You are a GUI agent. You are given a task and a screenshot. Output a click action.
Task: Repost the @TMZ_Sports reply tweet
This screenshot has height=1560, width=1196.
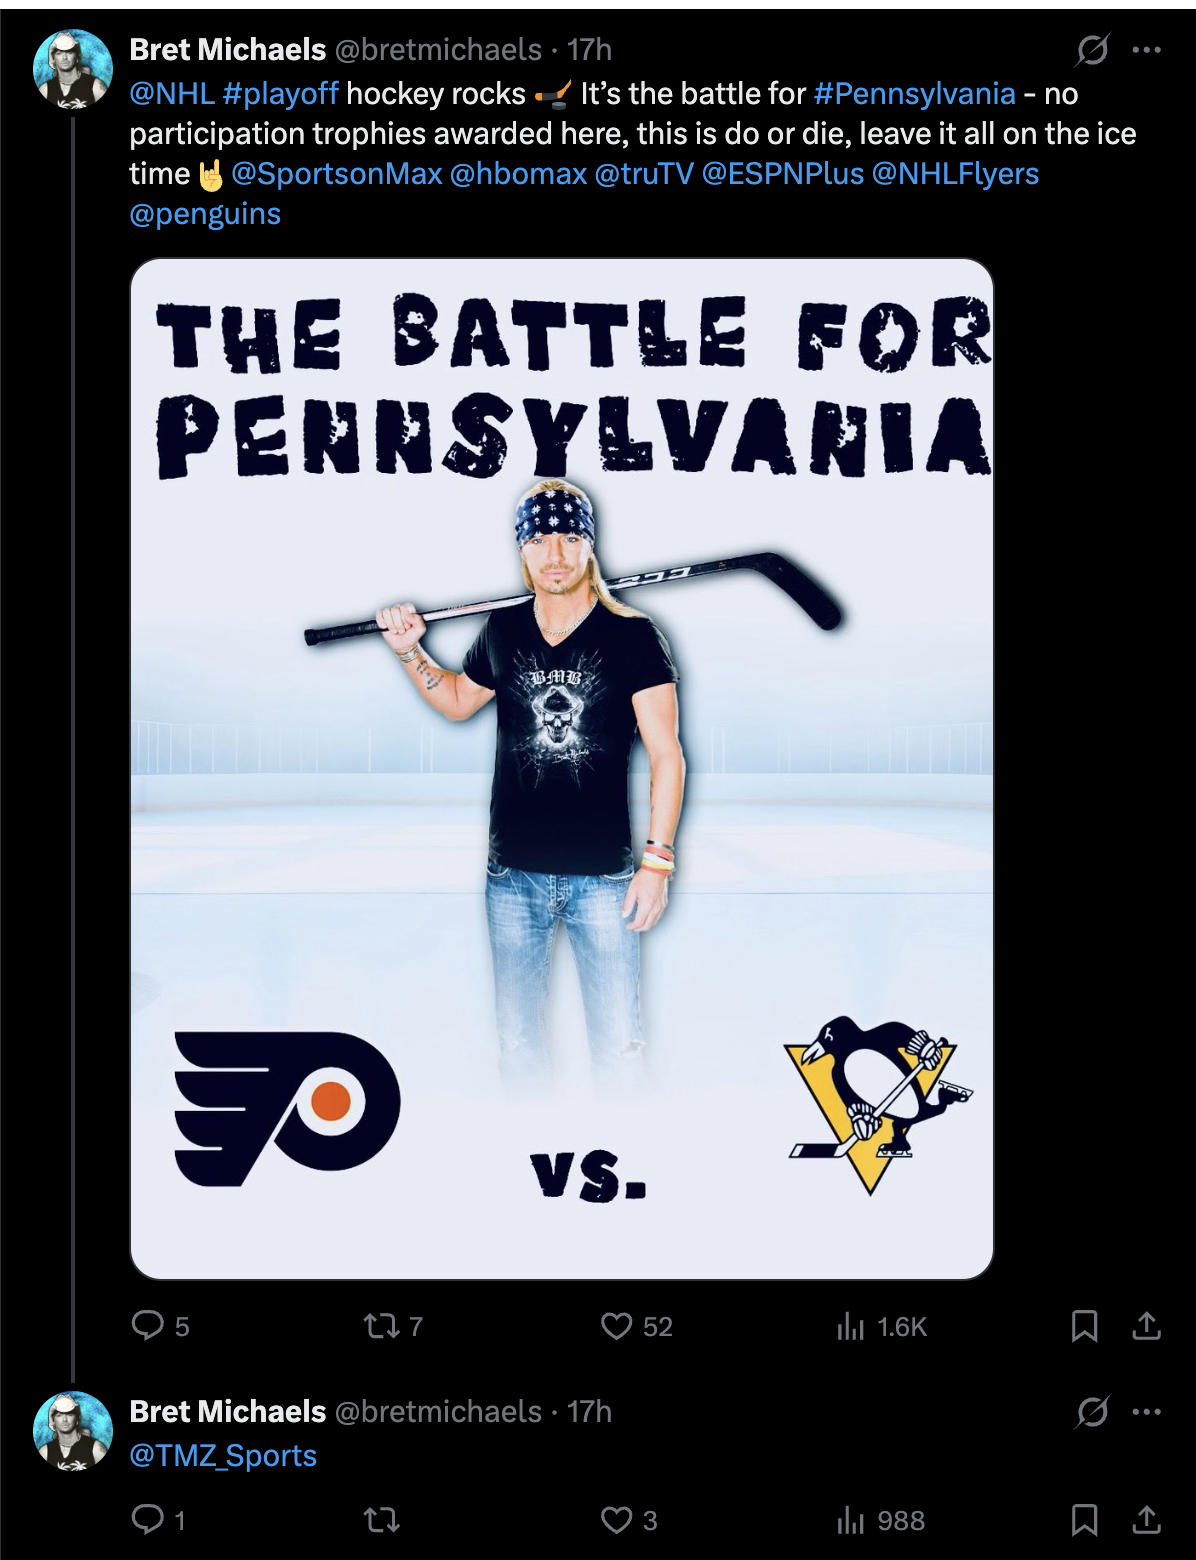coord(380,1520)
